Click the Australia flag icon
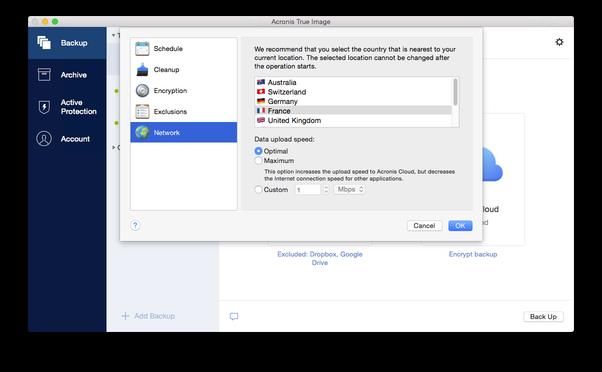This screenshot has width=602, height=372. (x=261, y=82)
